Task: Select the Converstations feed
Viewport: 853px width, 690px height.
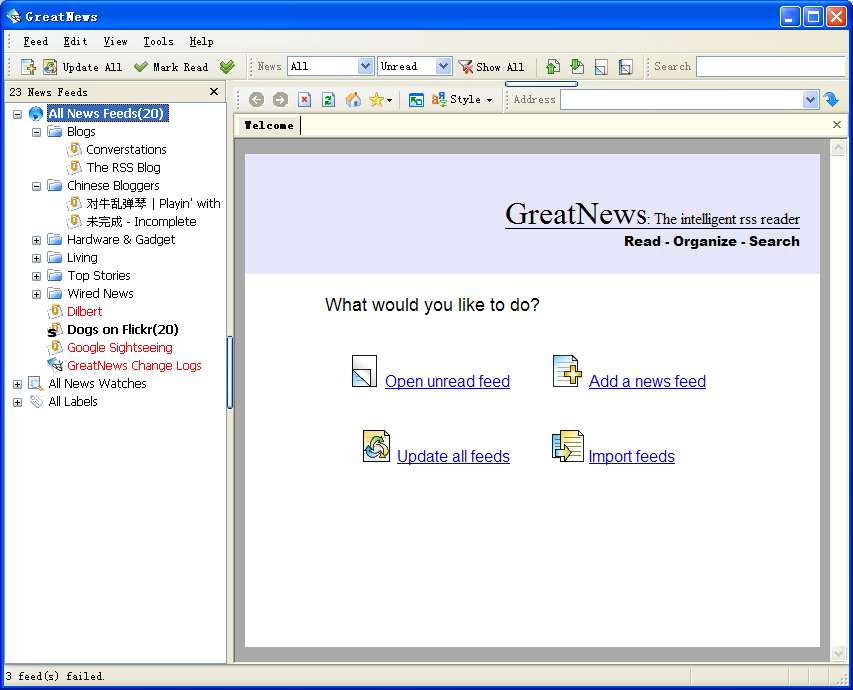Action: [x=126, y=149]
